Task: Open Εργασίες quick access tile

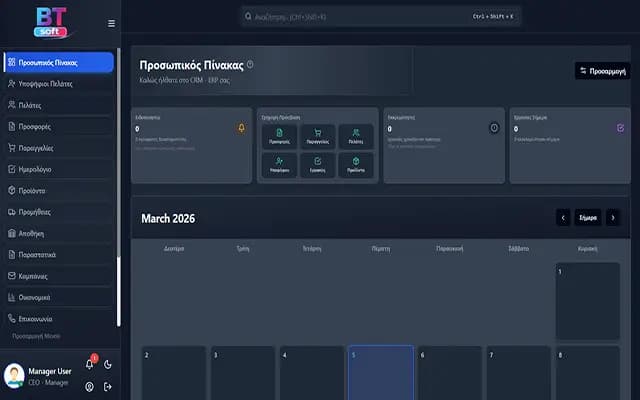Action: pyautogui.click(x=318, y=165)
